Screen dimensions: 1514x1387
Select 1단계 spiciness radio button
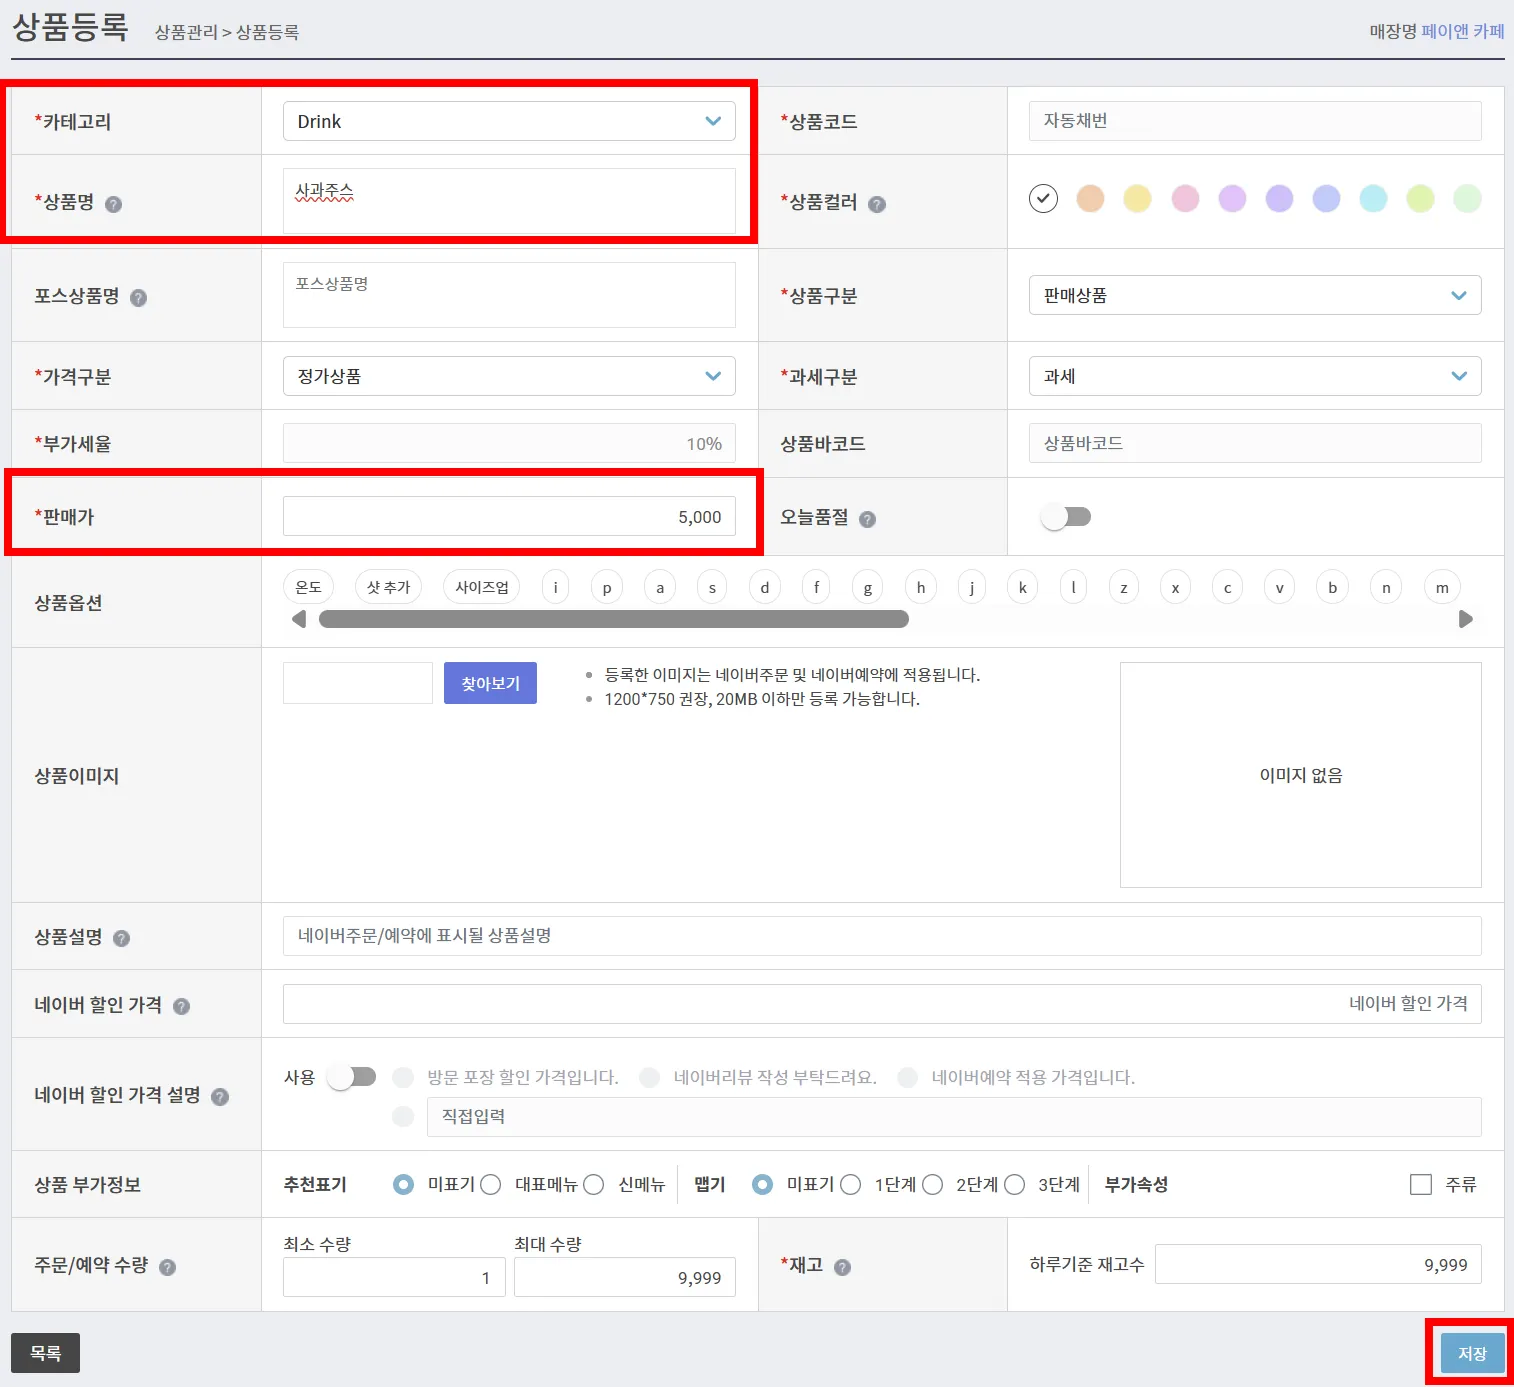(850, 1185)
